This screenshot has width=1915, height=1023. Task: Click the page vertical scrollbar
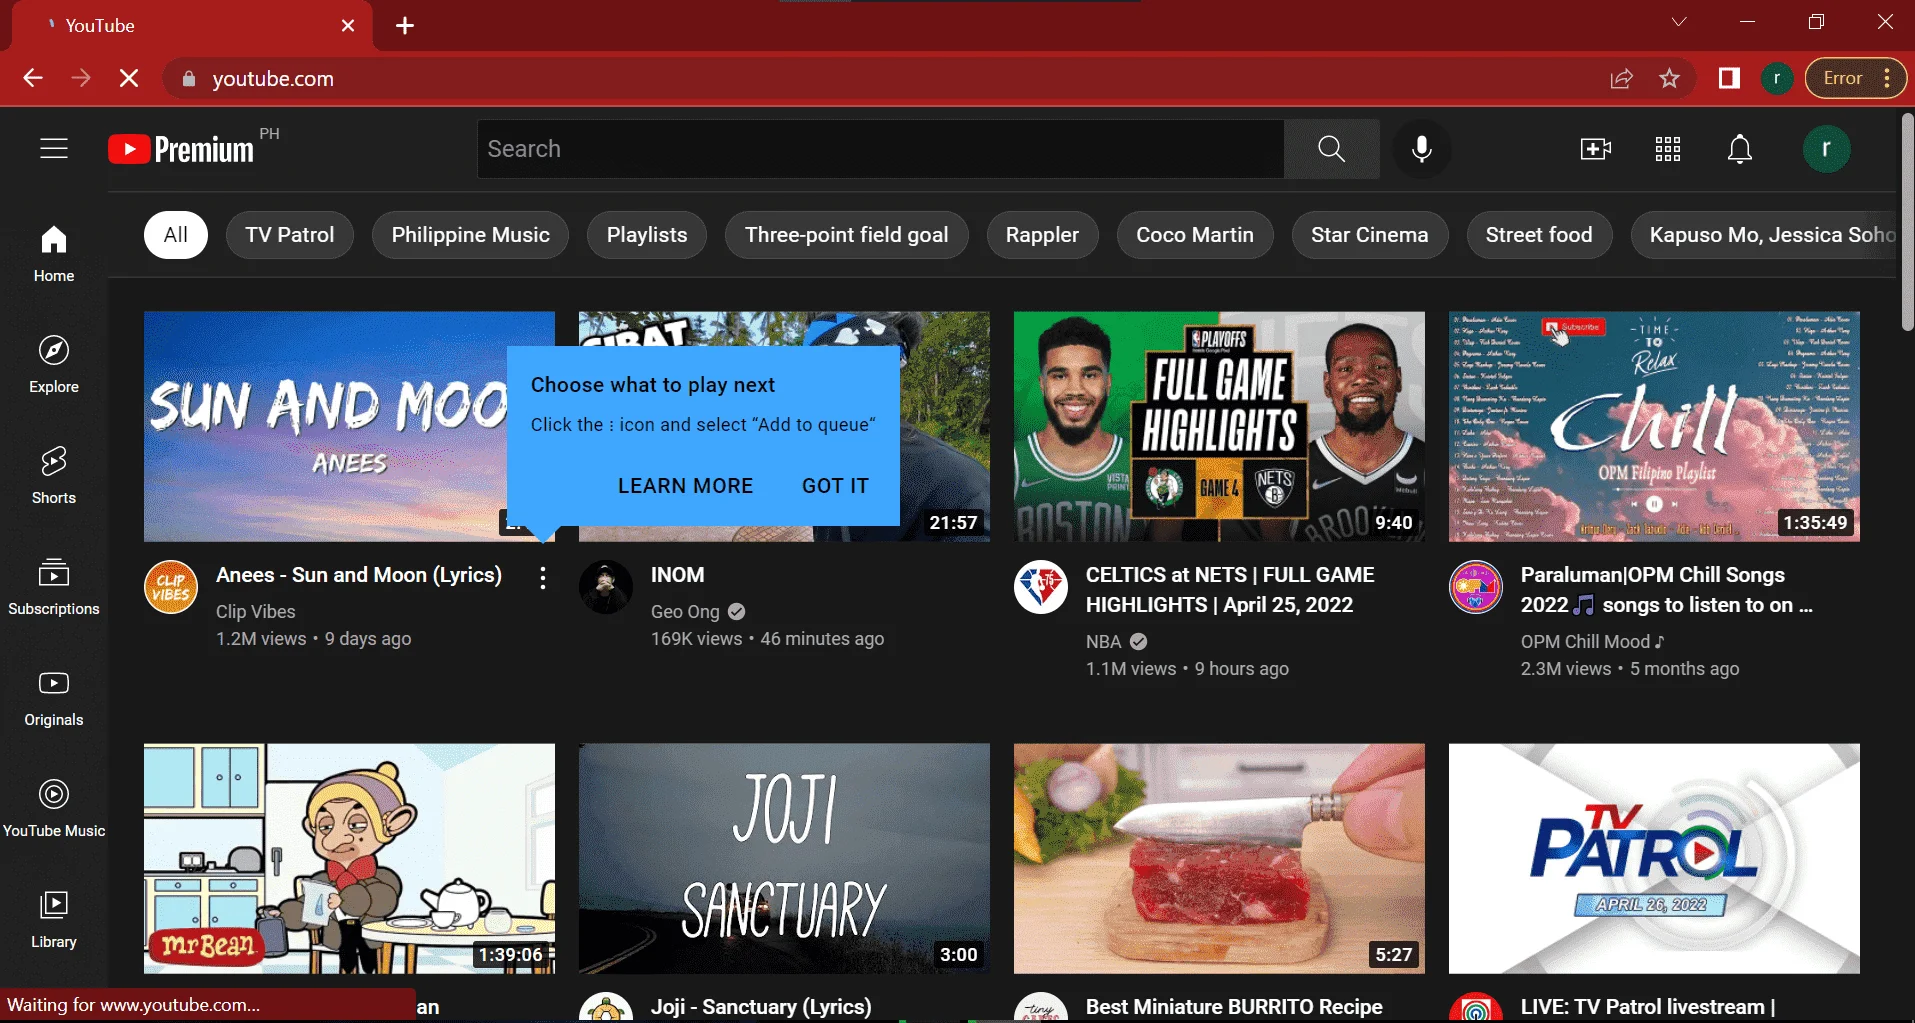(x=1906, y=222)
